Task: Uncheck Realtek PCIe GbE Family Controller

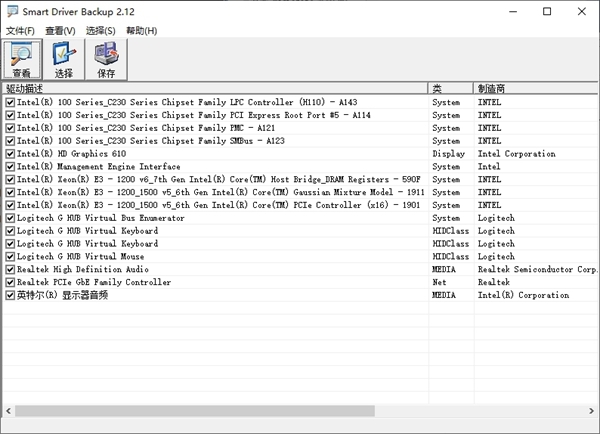Action: point(10,282)
